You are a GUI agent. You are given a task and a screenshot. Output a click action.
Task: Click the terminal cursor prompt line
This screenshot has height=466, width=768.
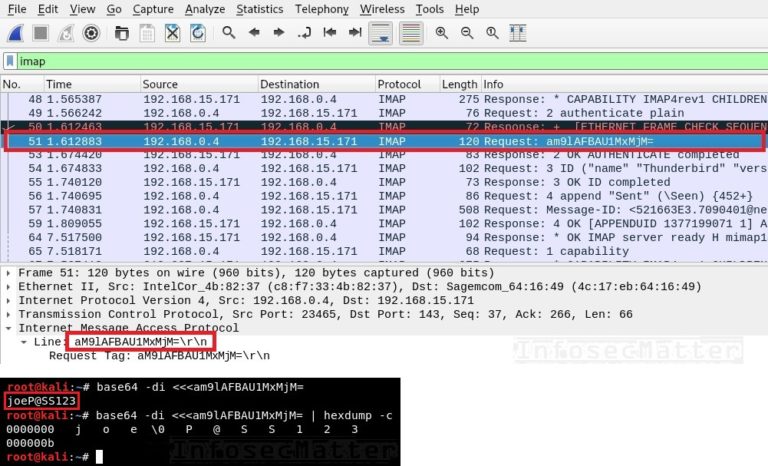point(54,457)
